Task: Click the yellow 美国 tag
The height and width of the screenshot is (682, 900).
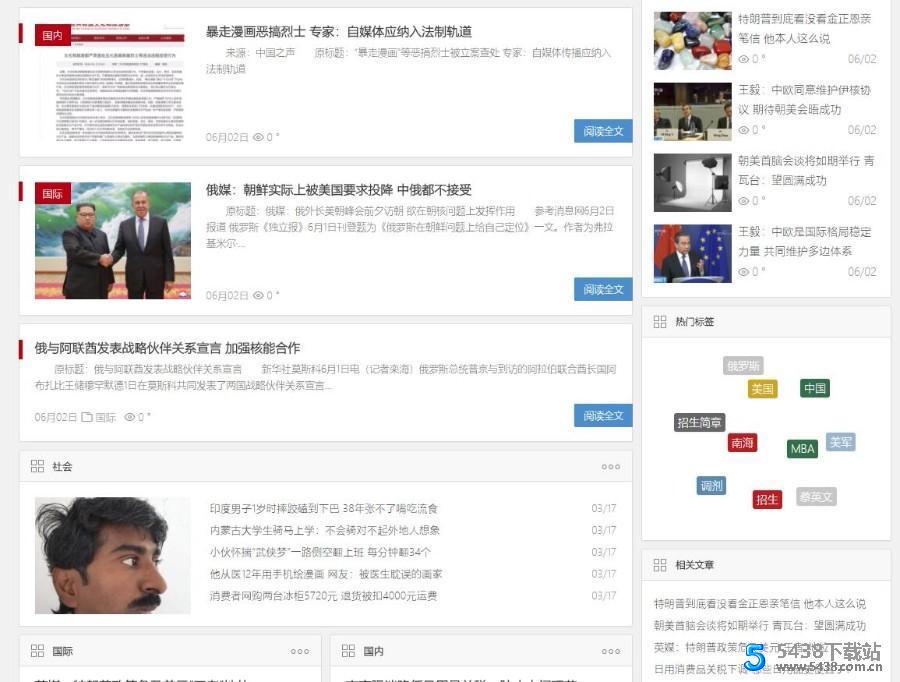Action: pos(762,389)
